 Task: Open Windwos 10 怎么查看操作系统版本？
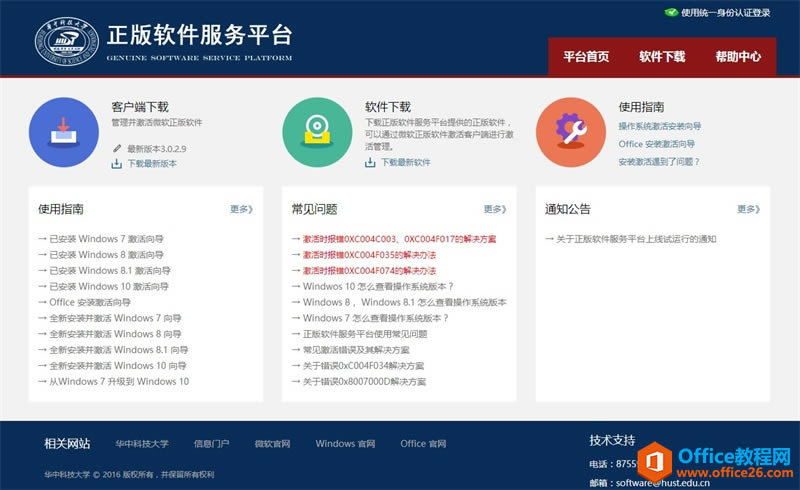coord(378,286)
